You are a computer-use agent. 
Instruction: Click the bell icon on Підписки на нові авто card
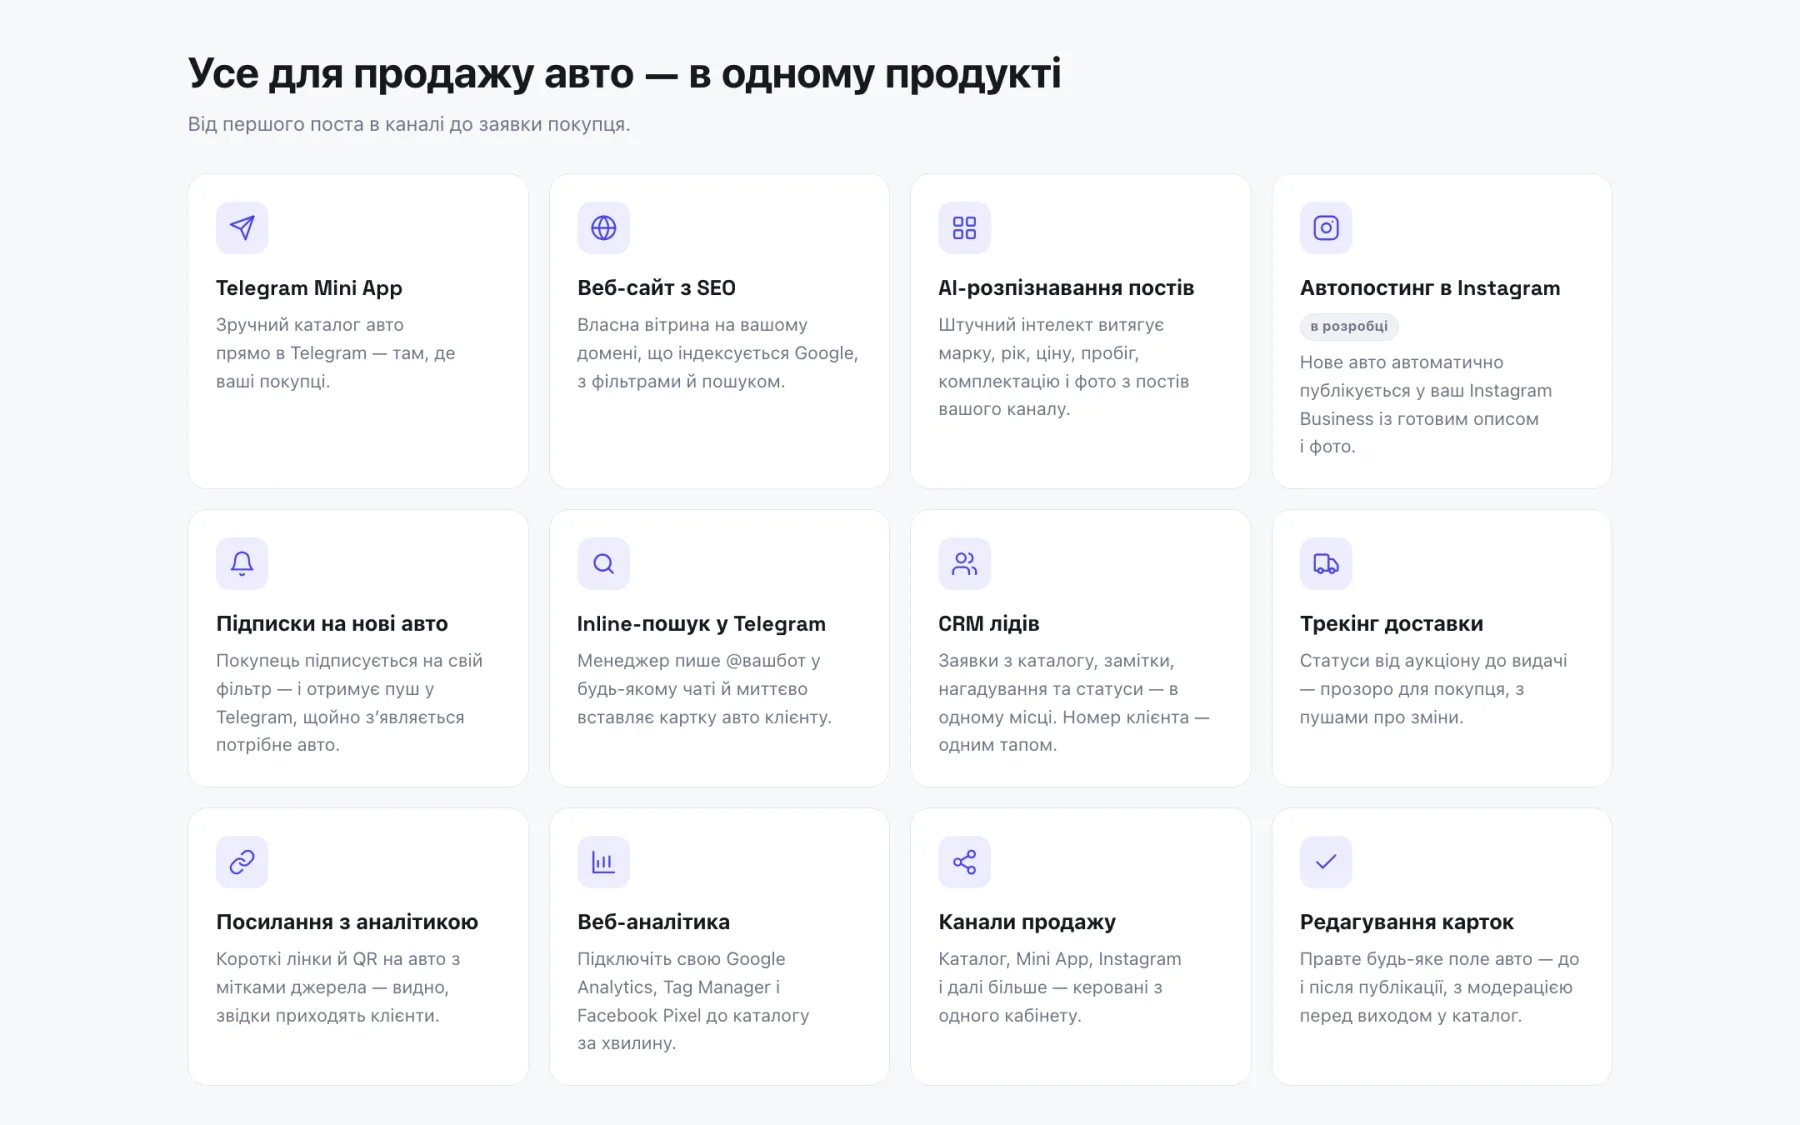242,564
